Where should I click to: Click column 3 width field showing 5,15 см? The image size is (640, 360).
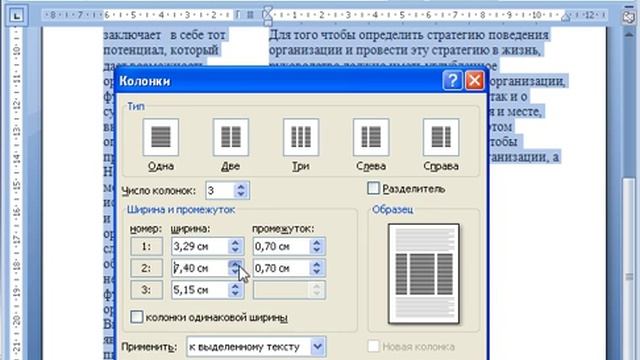point(200,290)
